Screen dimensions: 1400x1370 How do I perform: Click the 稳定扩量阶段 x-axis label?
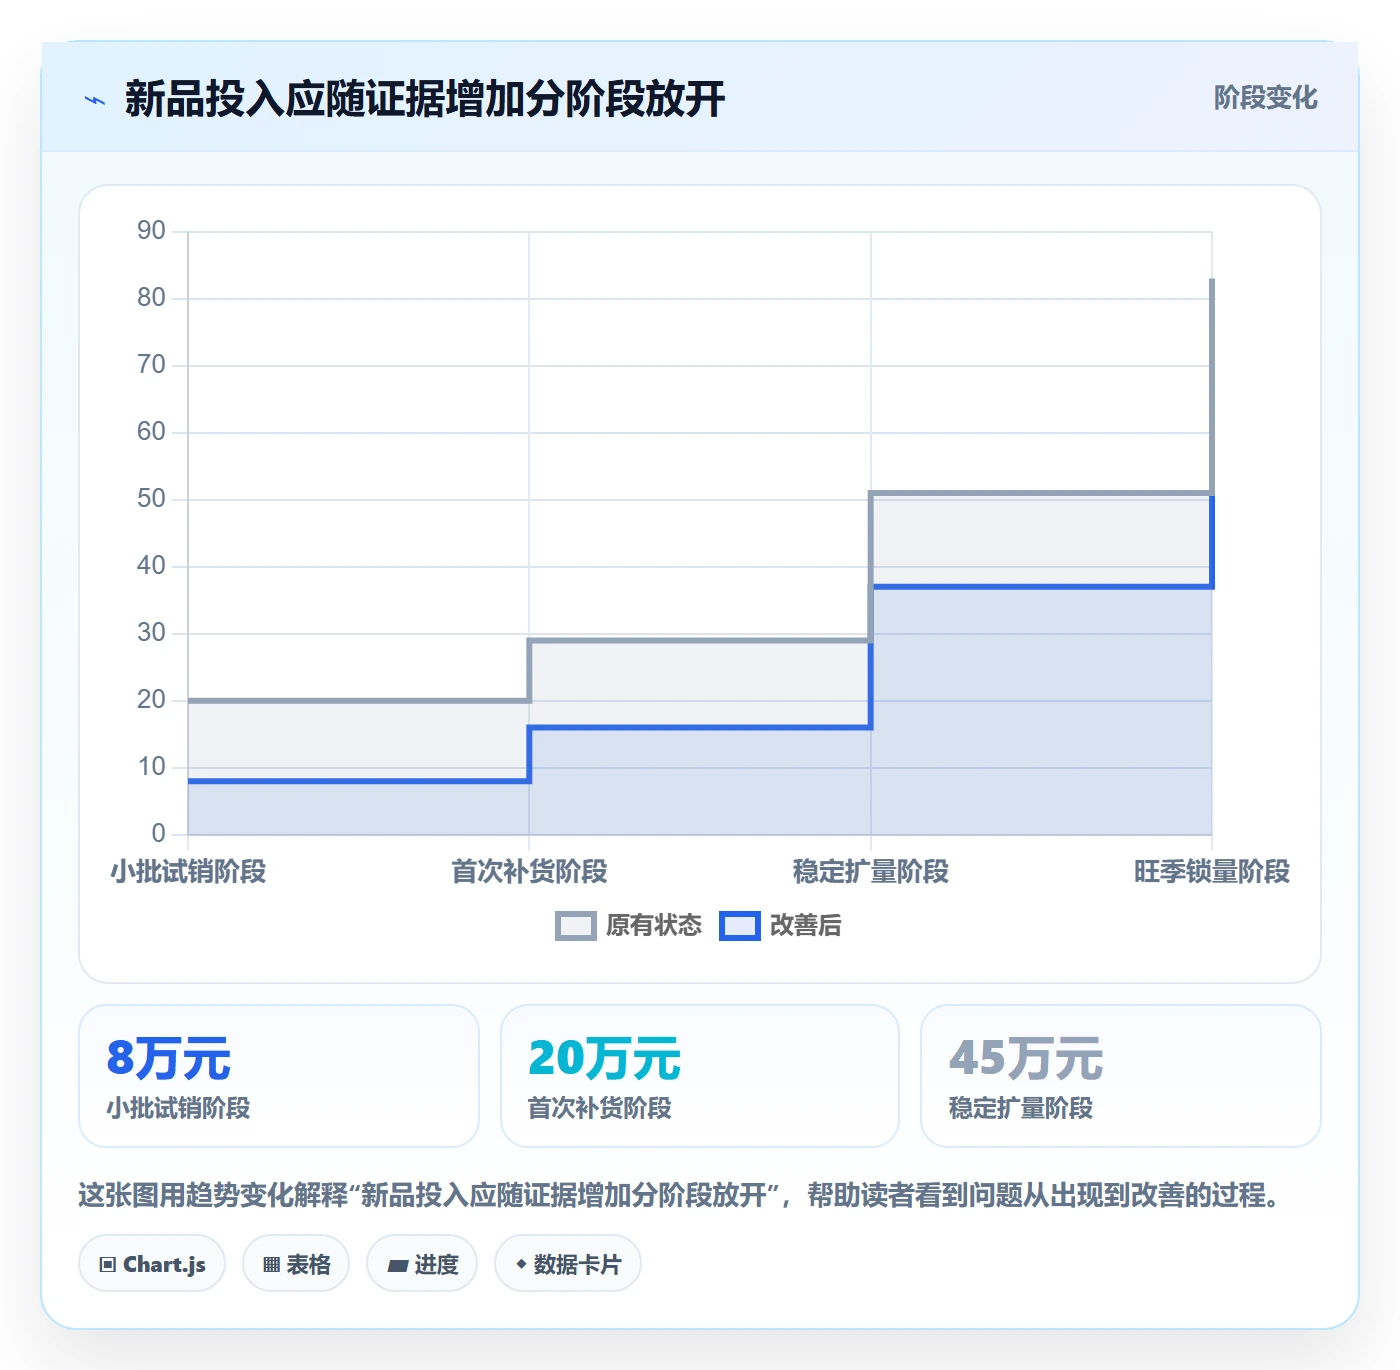coord(871,872)
